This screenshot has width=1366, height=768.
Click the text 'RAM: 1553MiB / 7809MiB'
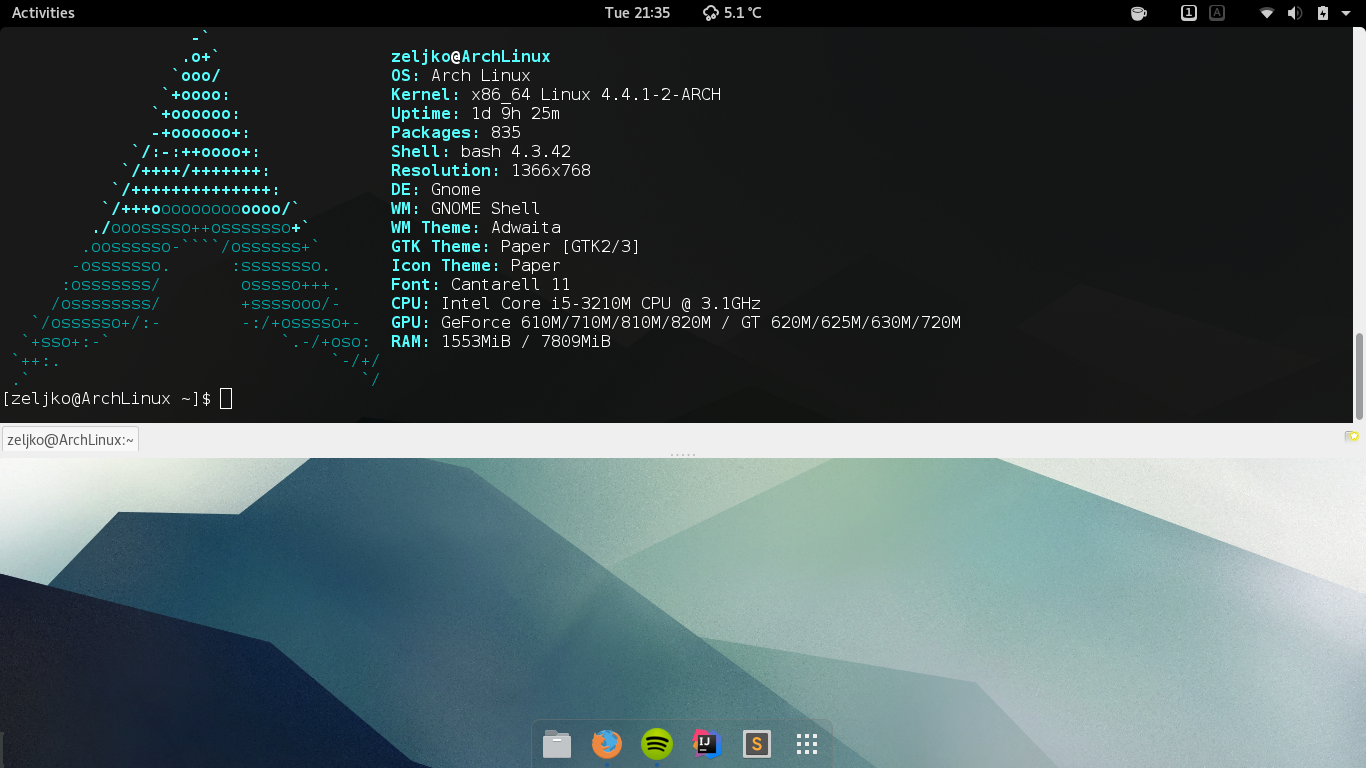point(501,342)
